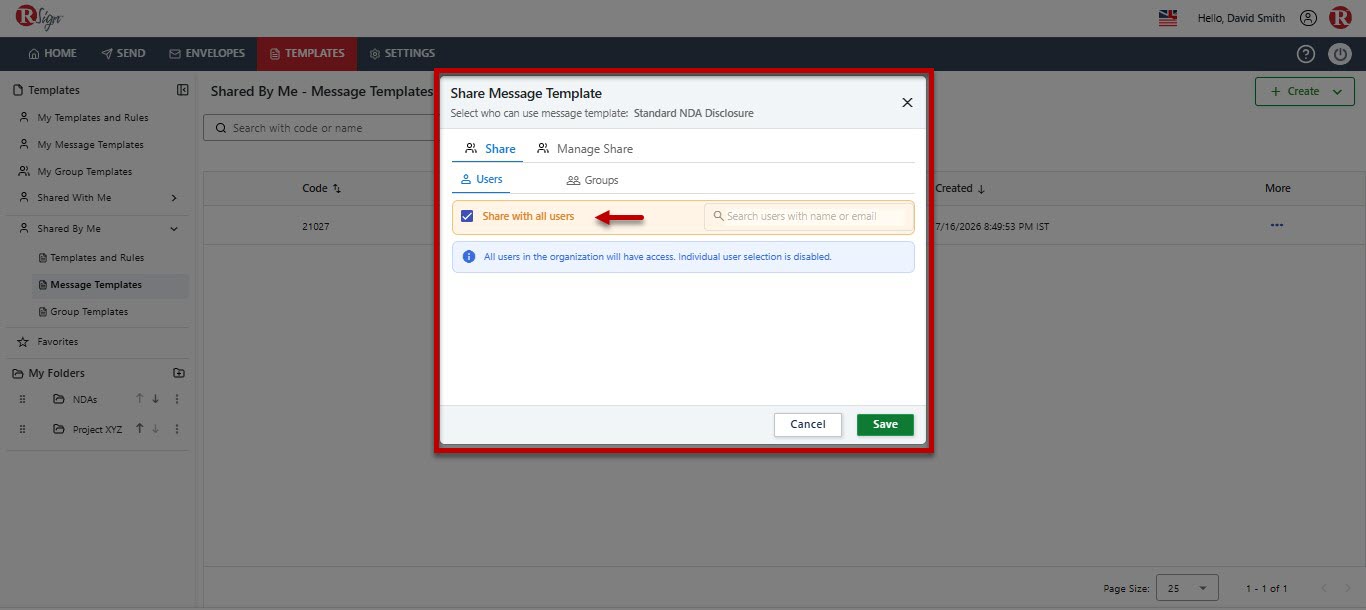Uncheck Share with all users checkbox

[467, 216]
